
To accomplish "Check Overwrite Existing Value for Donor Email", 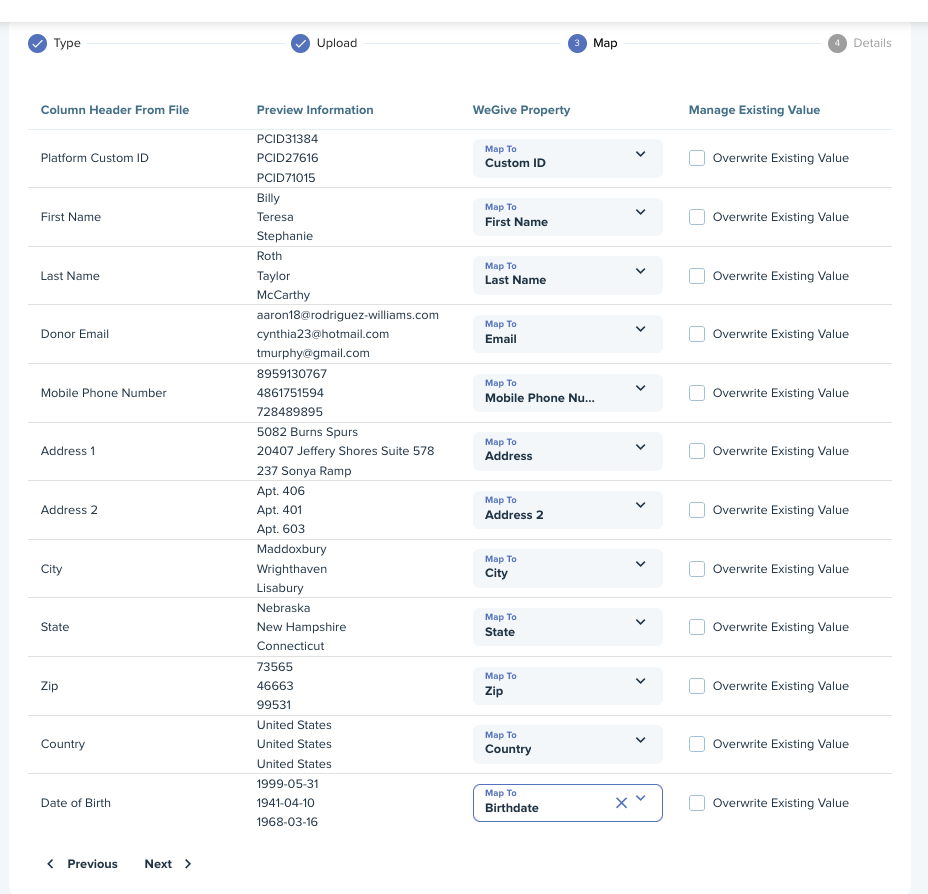I will click(697, 334).
